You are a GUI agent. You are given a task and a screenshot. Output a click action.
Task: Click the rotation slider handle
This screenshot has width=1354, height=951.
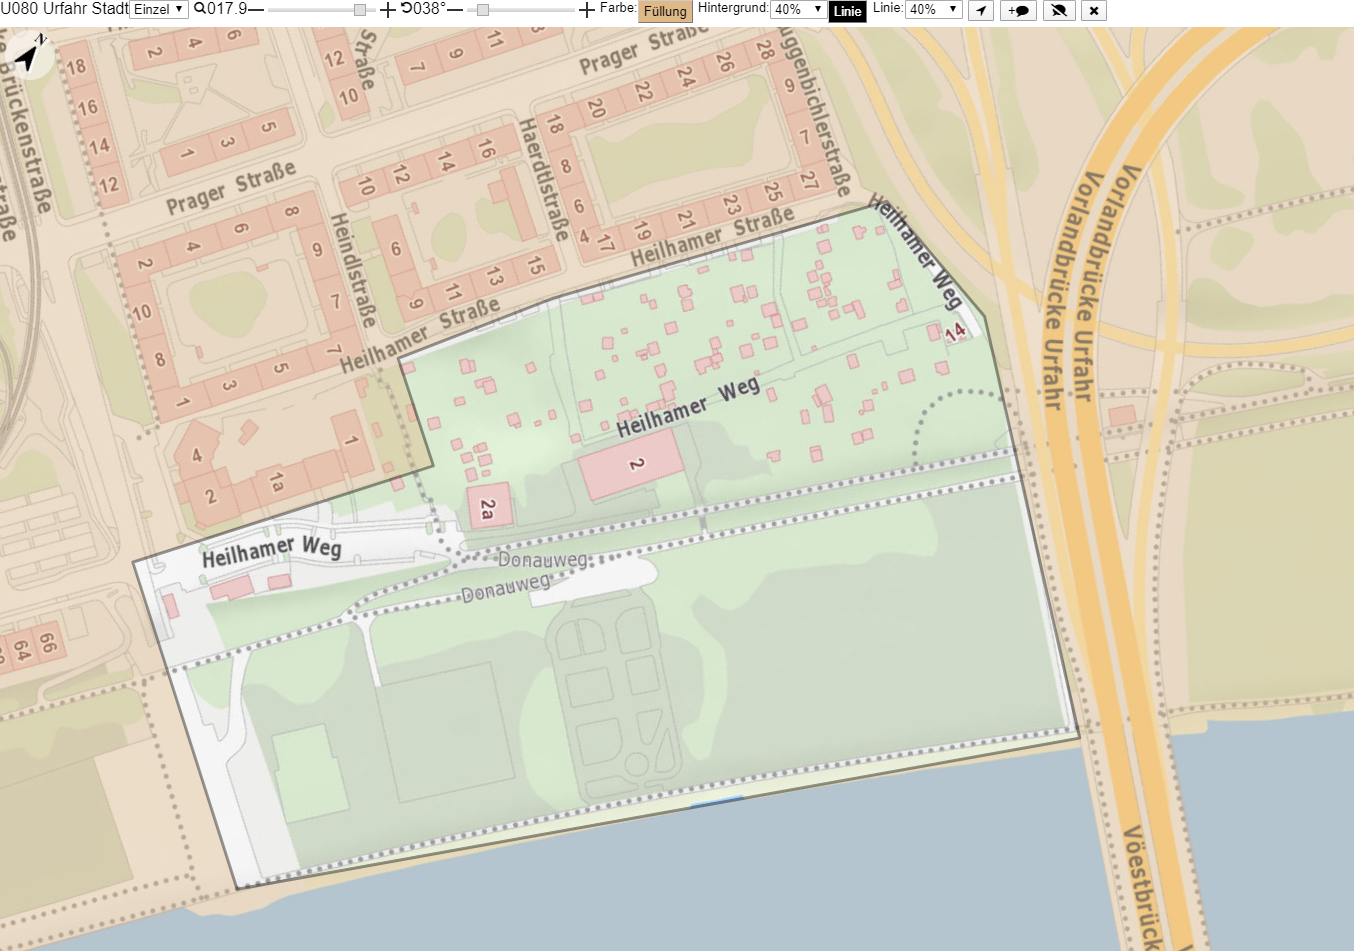point(483,10)
